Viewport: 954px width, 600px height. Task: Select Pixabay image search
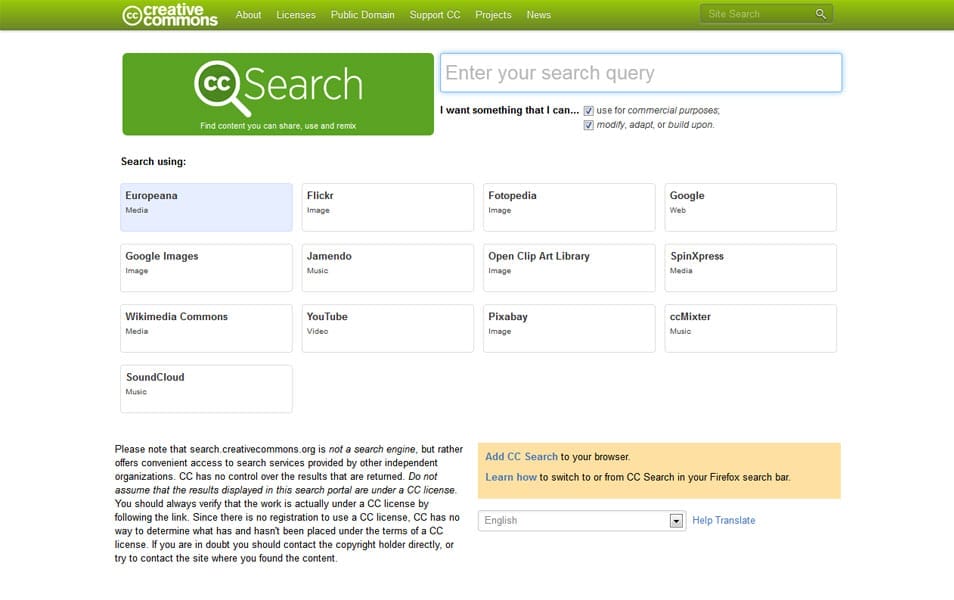(568, 327)
